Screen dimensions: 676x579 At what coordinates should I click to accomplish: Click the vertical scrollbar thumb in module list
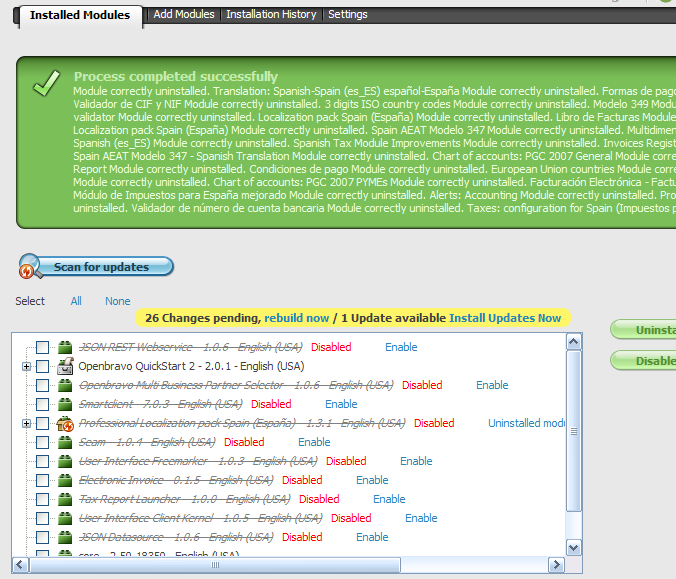click(573, 431)
